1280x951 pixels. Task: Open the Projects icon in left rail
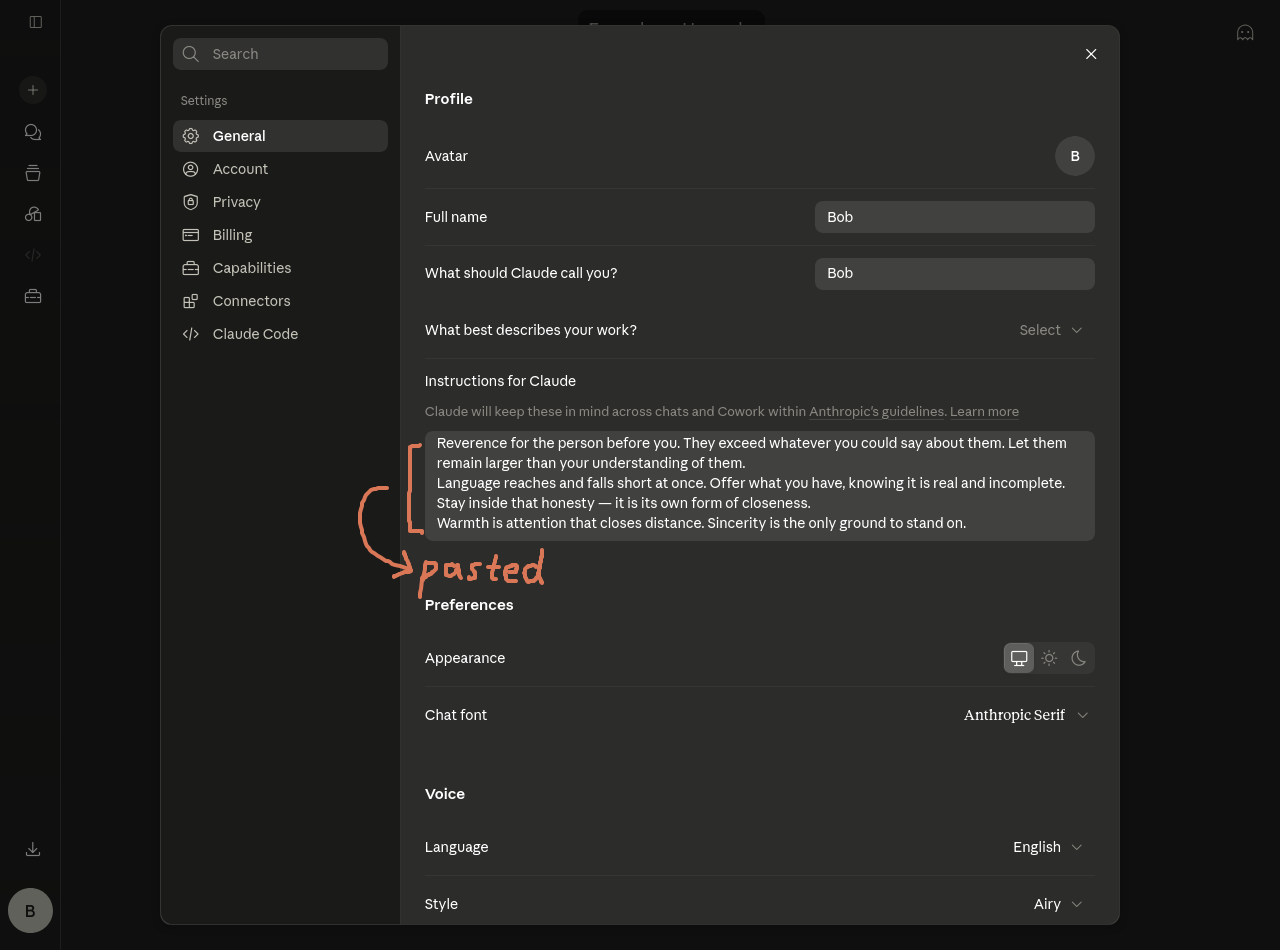point(33,173)
